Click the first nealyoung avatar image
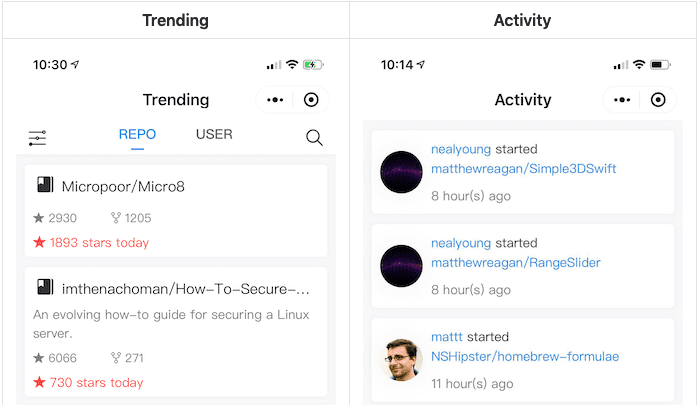The image size is (699, 405). click(x=402, y=172)
